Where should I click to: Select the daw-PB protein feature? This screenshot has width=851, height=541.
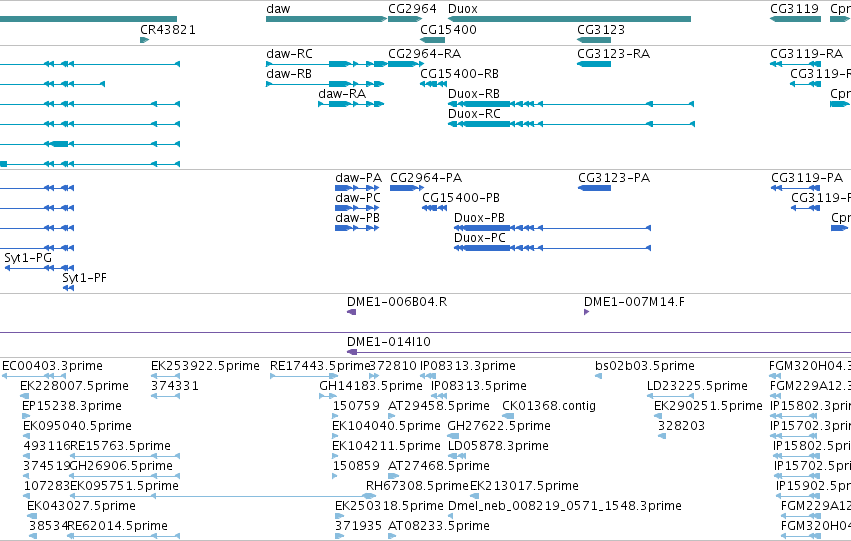point(357,228)
